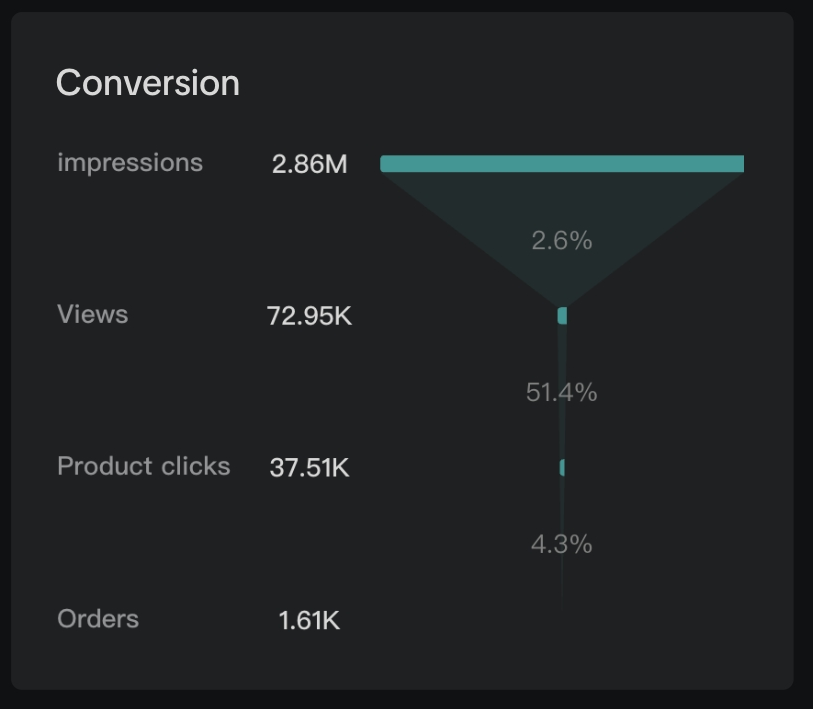Select the impressions label

click(130, 162)
